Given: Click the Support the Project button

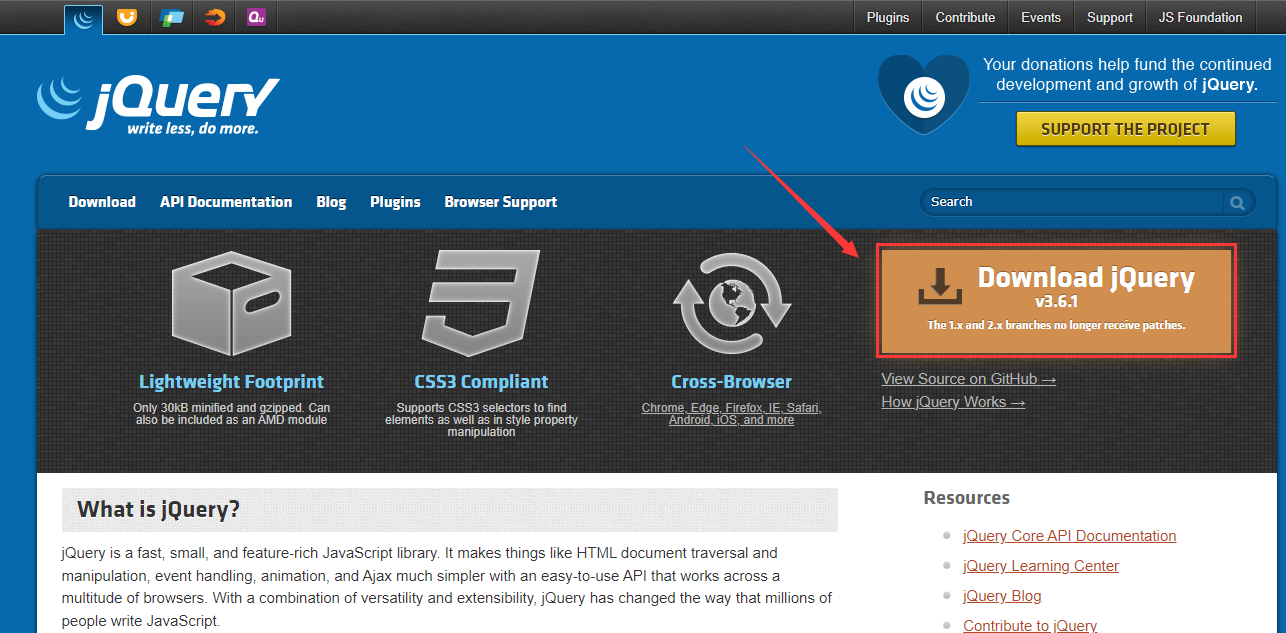Looking at the screenshot, I should click(1125, 129).
